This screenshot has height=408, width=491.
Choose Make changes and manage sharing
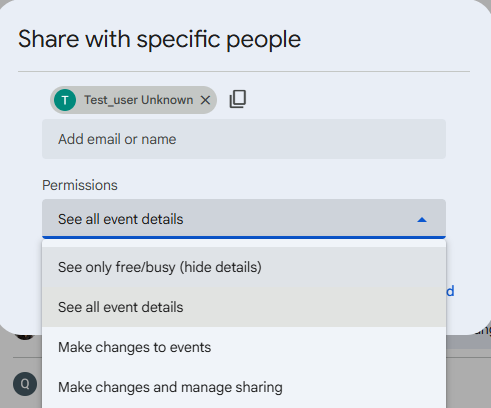244,387
